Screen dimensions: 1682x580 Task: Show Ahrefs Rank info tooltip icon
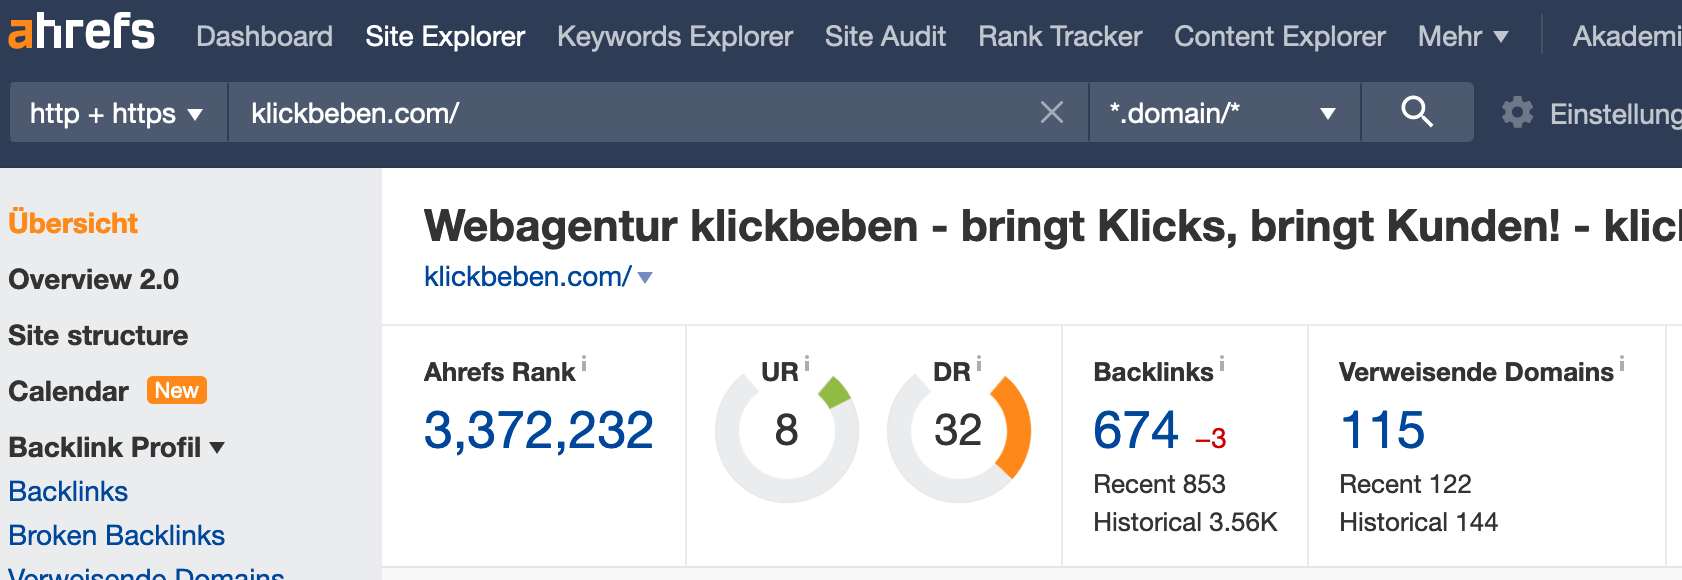584,364
